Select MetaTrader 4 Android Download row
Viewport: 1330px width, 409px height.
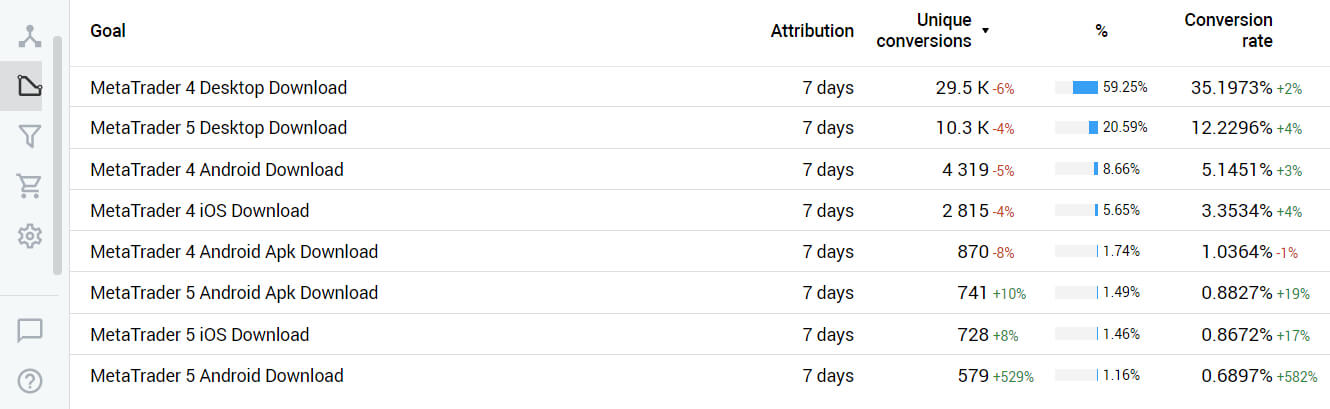coord(217,170)
